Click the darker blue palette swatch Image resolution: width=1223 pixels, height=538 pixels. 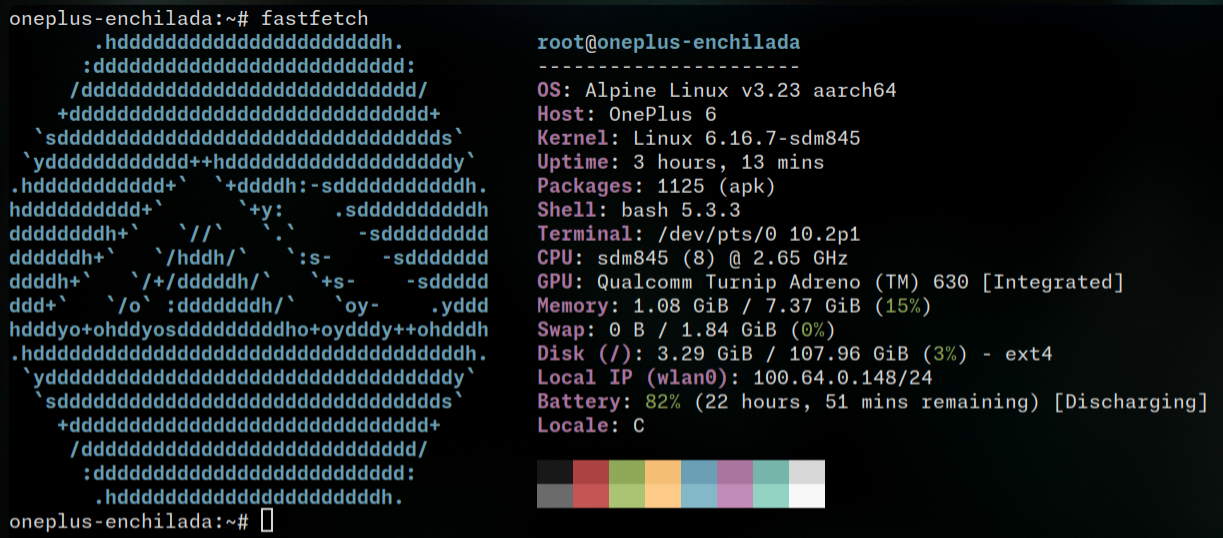[x=699, y=472]
